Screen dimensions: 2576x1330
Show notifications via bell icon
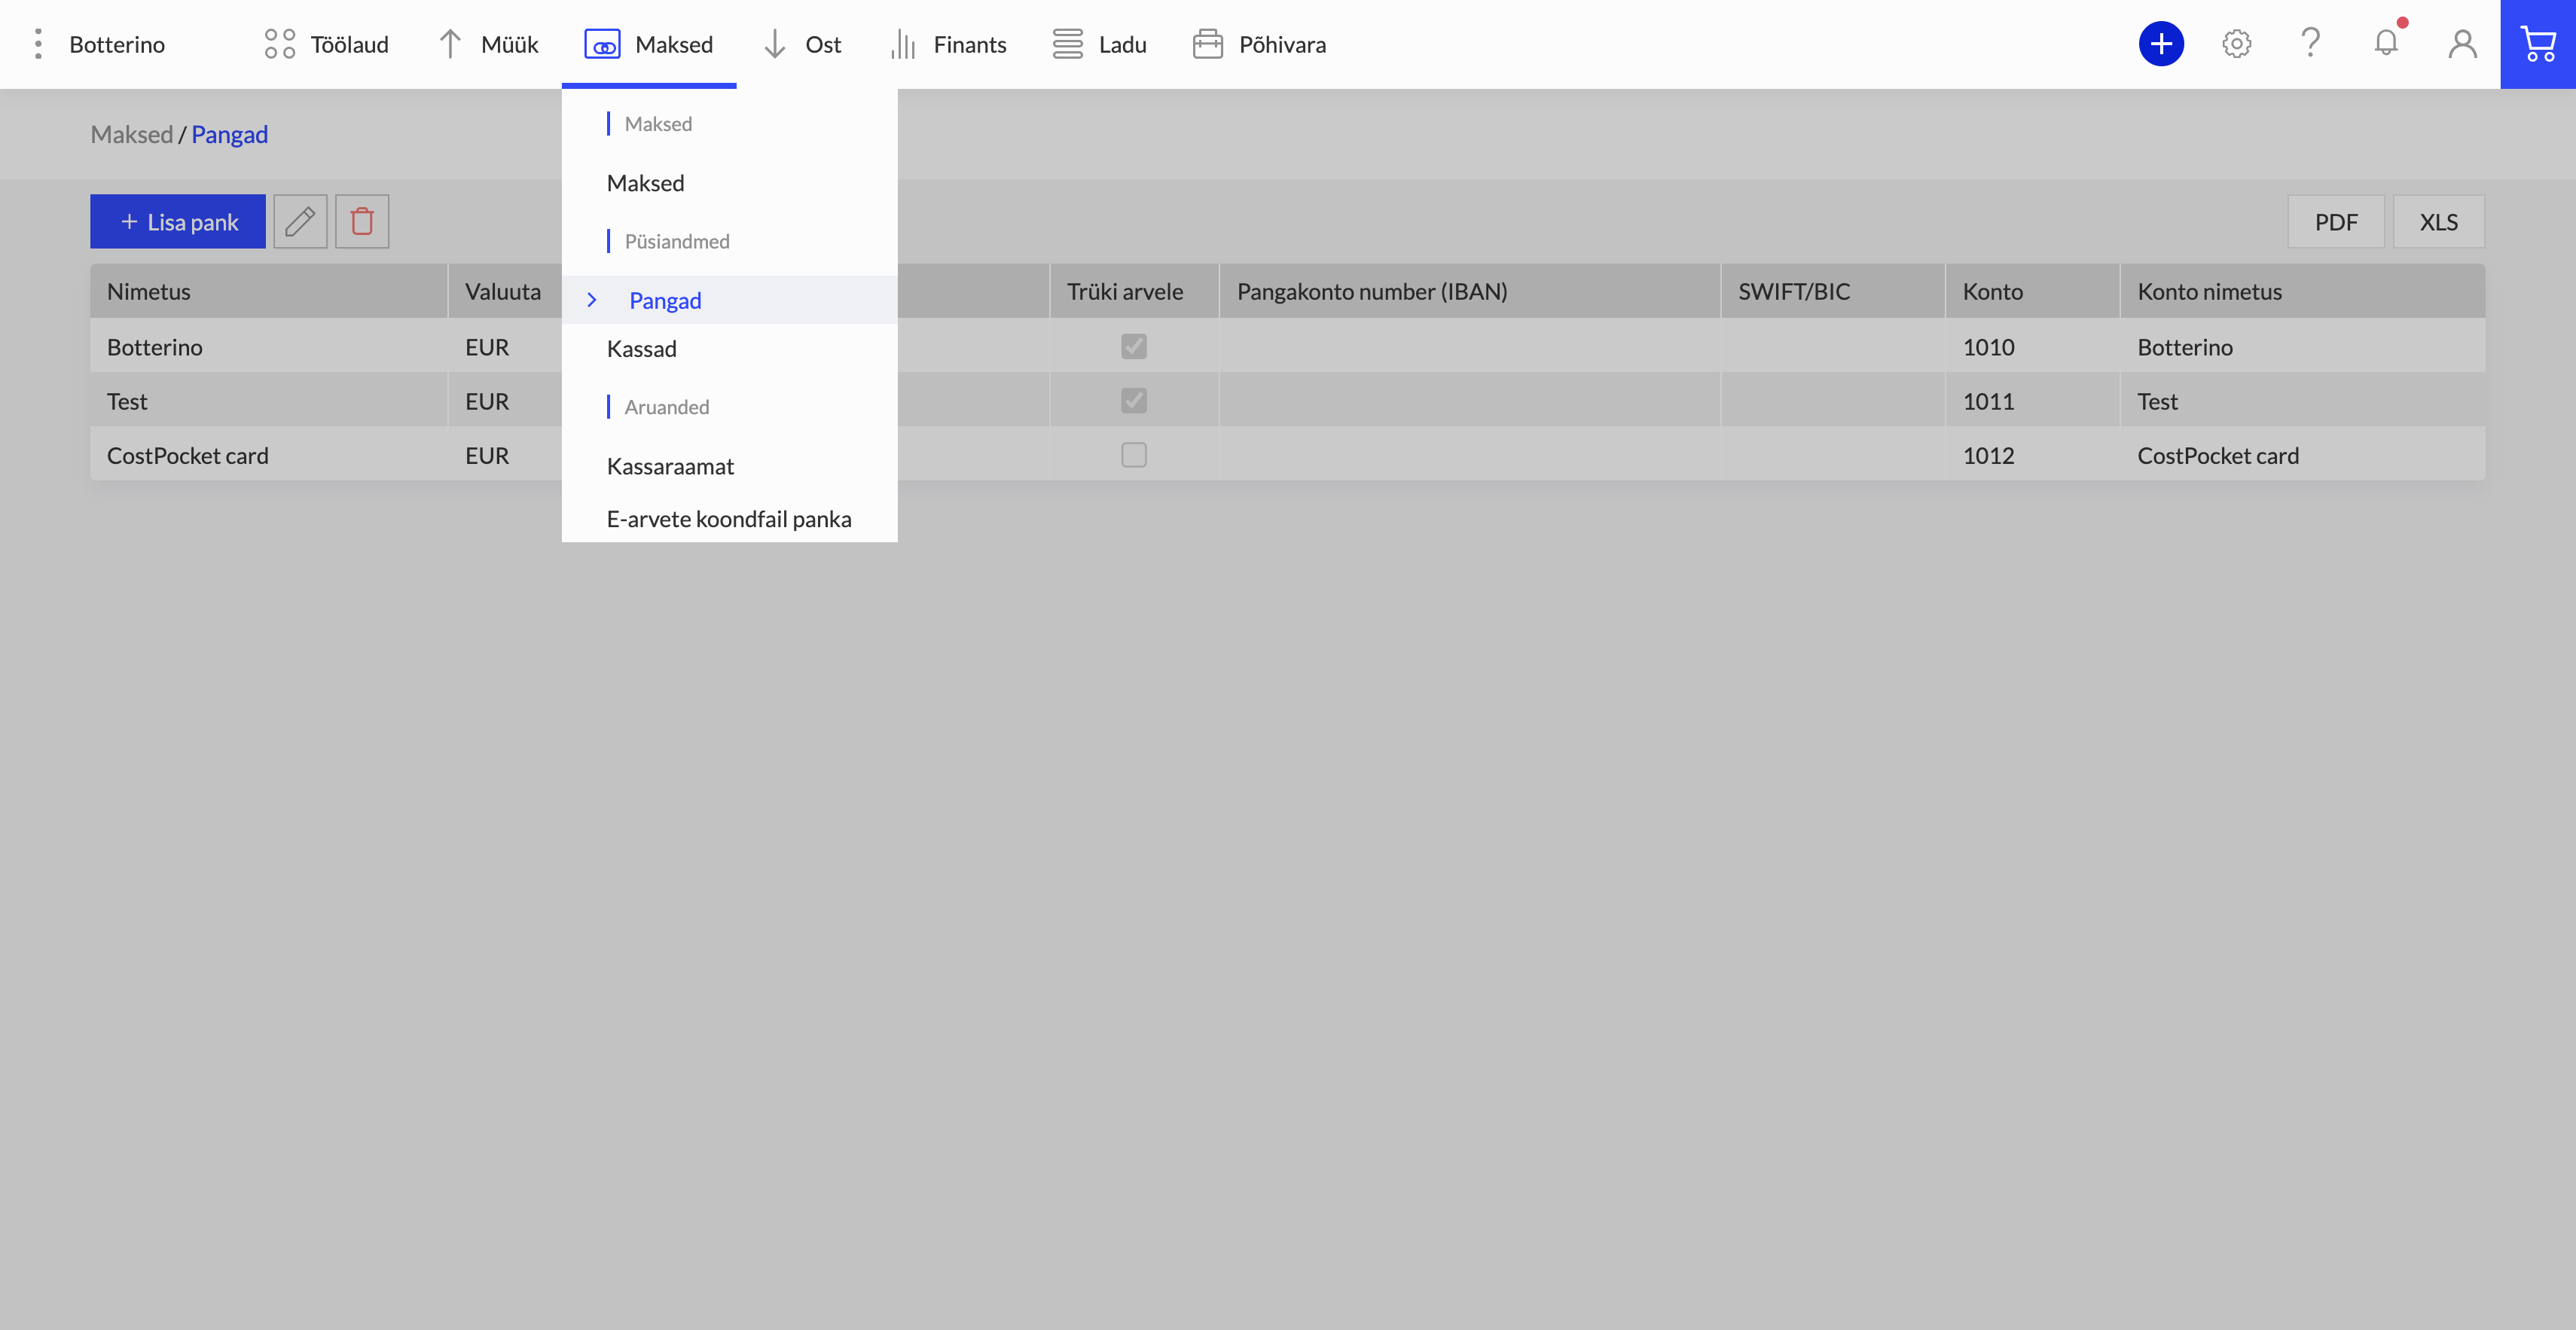pyautogui.click(x=2387, y=43)
